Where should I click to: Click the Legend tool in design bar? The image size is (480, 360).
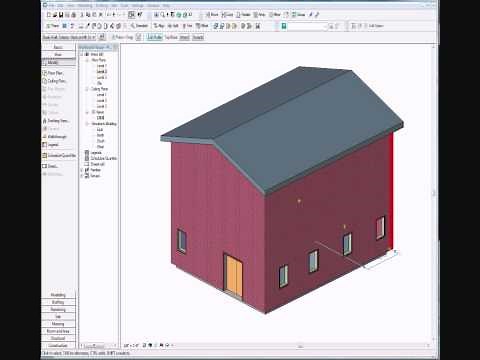(51, 145)
